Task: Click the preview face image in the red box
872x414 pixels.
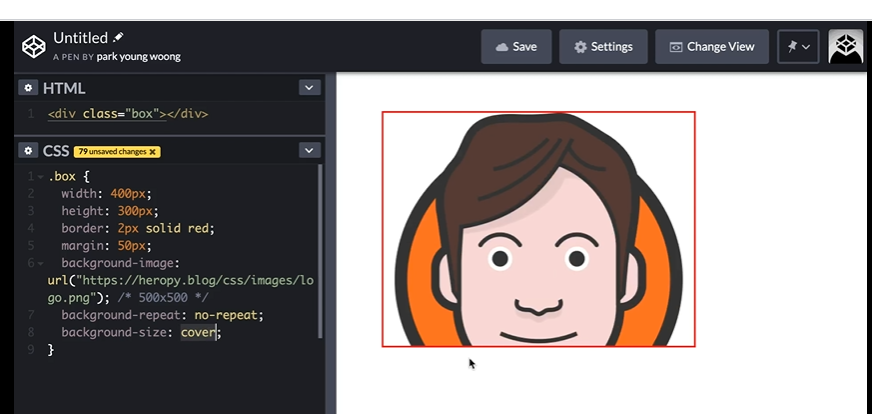Action: click(538, 229)
